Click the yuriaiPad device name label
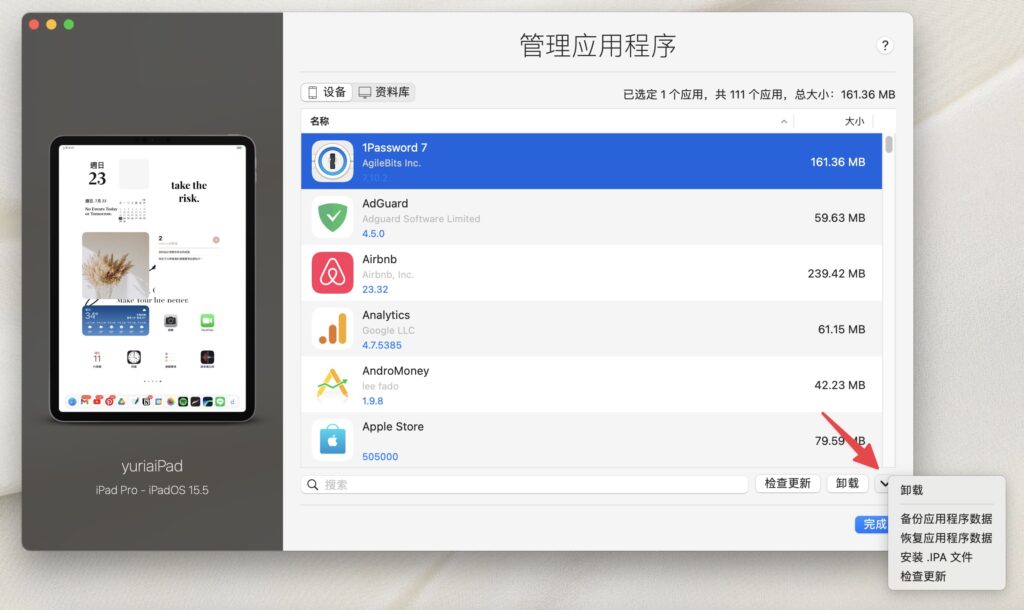The height and width of the screenshot is (610, 1024). click(x=152, y=466)
